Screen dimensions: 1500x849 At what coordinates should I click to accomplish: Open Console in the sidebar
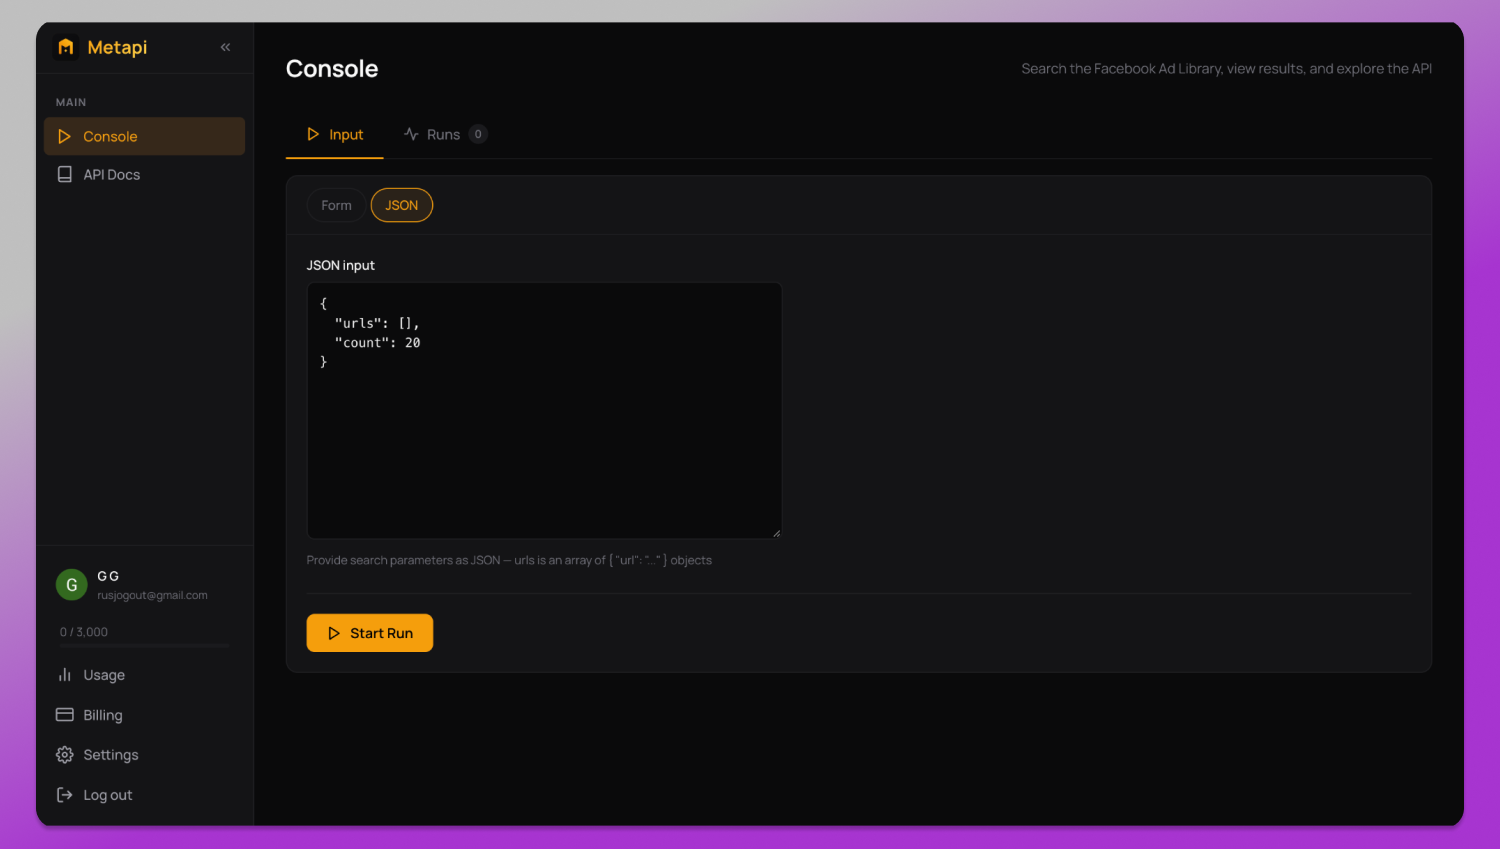pyautogui.click(x=144, y=136)
